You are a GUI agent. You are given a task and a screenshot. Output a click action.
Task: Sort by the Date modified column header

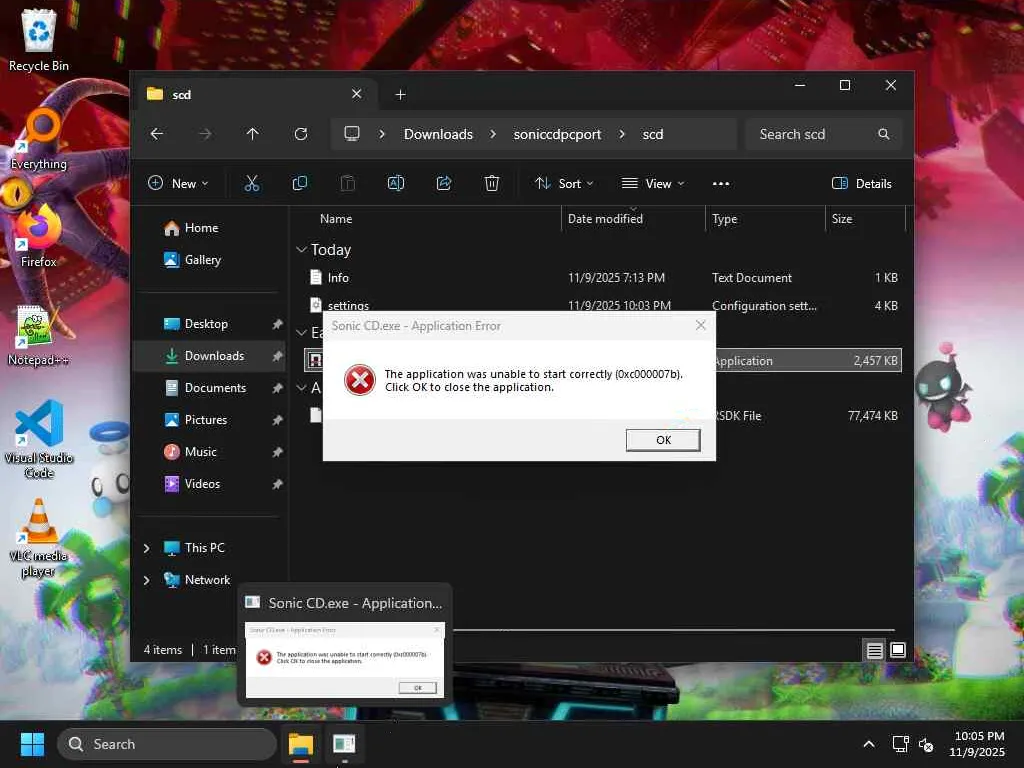coord(633,219)
